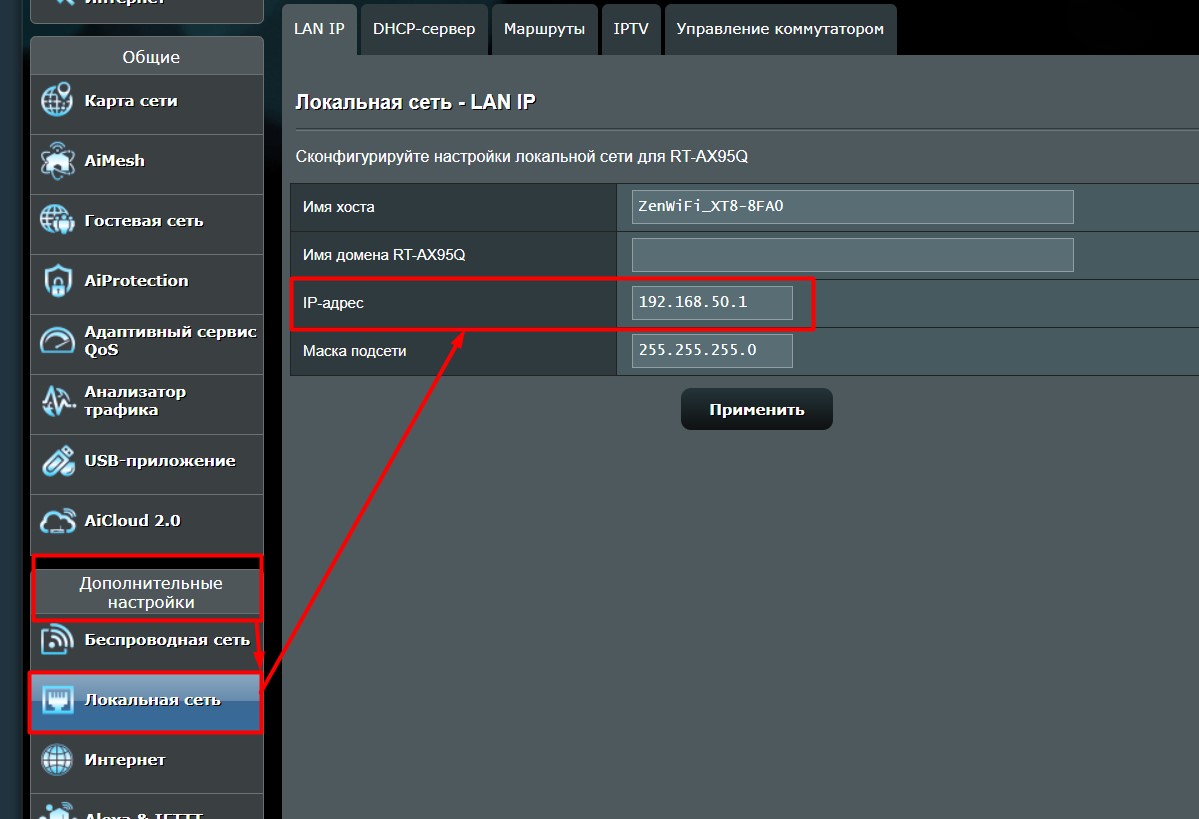Click the USB application icon
Screen dimensions: 1199x819
pyautogui.click(x=57, y=461)
